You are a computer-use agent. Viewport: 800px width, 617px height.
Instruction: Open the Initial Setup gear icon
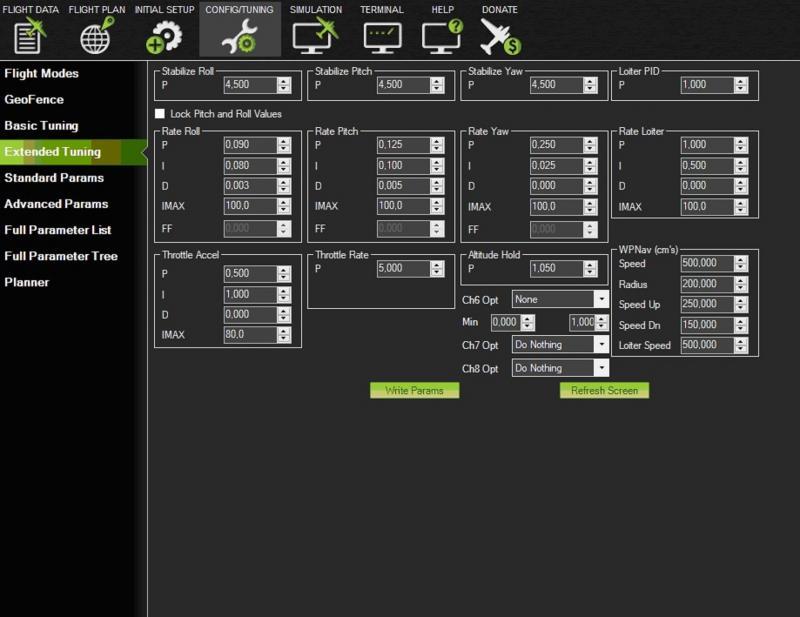point(164,36)
